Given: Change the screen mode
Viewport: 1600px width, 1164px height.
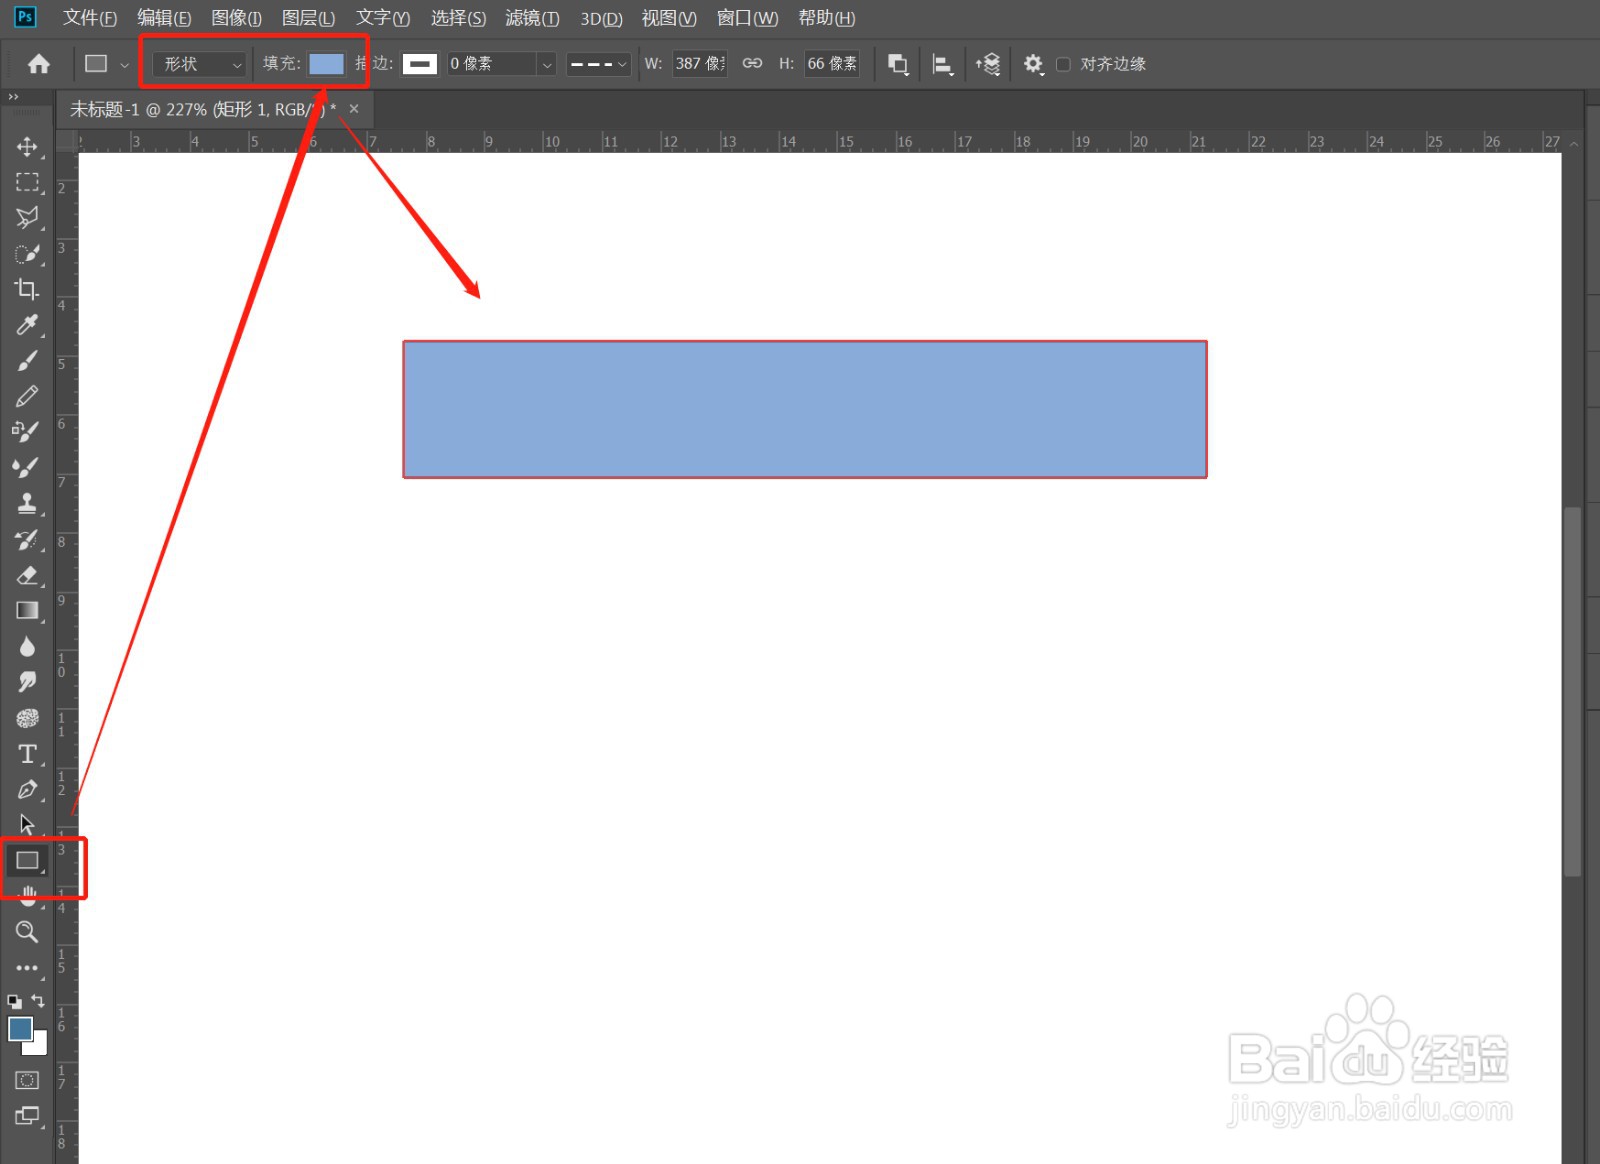Looking at the screenshot, I should point(27,1116).
